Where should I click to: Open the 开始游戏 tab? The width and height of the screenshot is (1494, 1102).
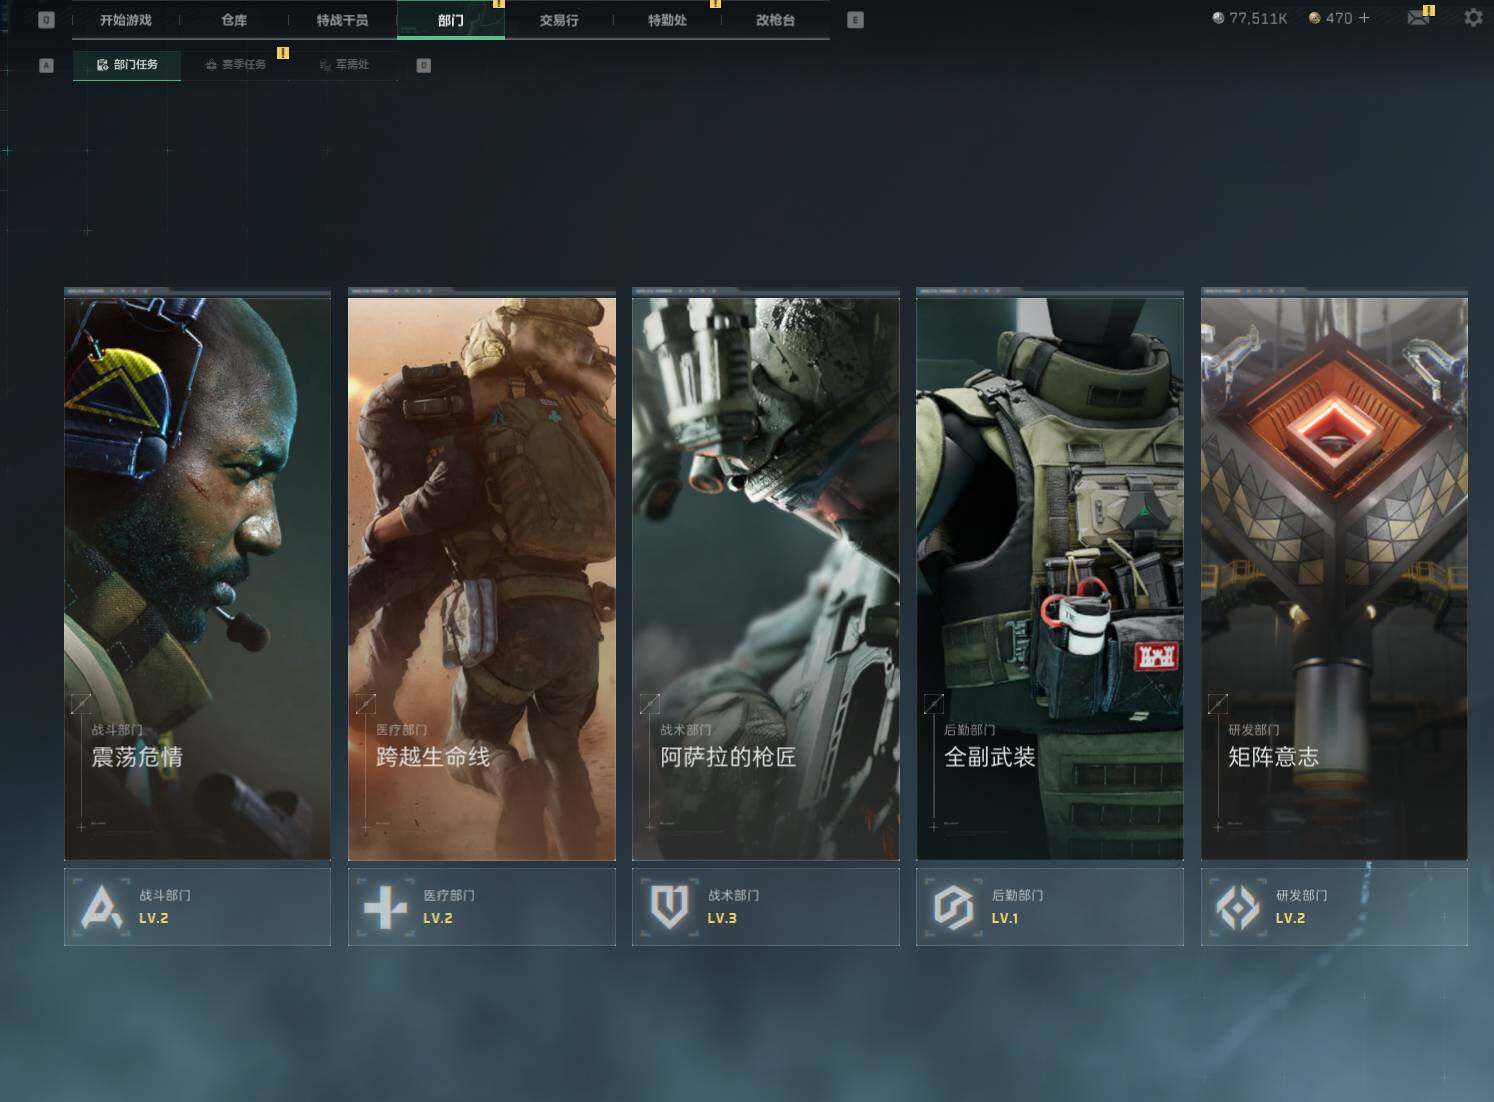126,20
